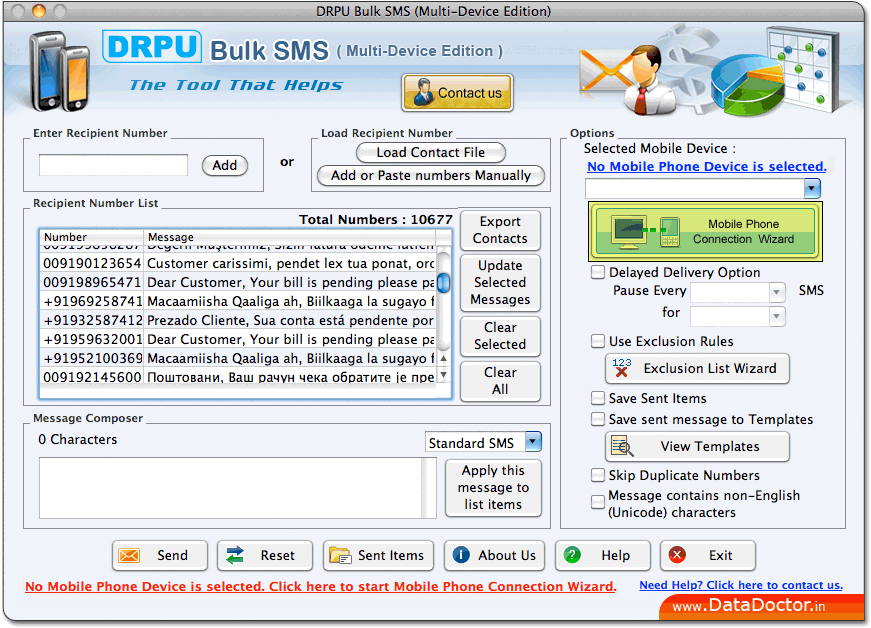
Task: Click the computer-to-phone connection icon
Action: point(645,232)
